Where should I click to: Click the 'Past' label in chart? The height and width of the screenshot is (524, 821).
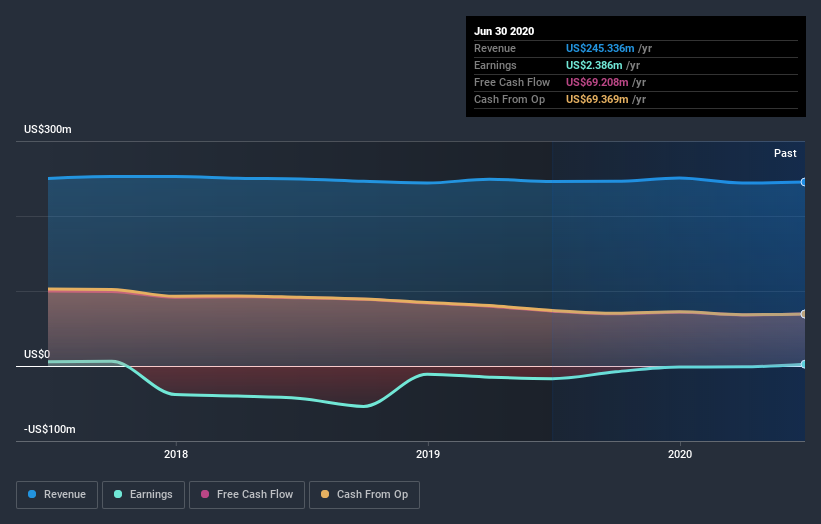(785, 153)
